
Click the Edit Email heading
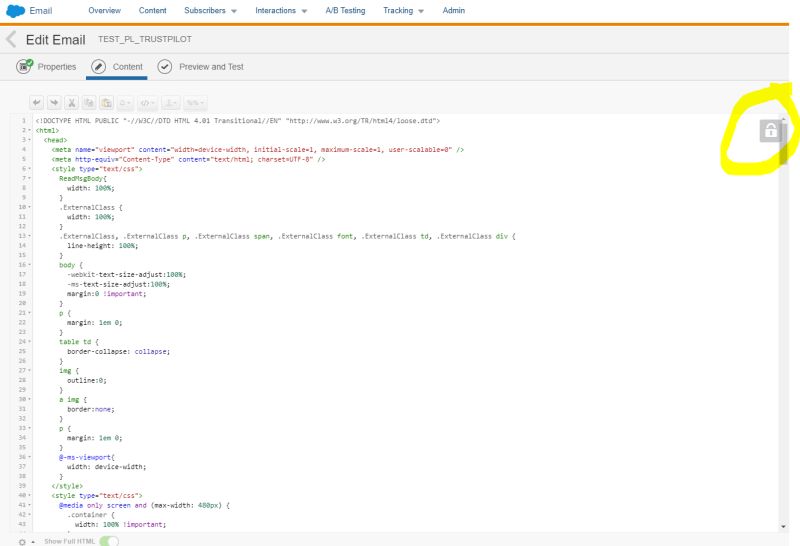[x=56, y=40]
